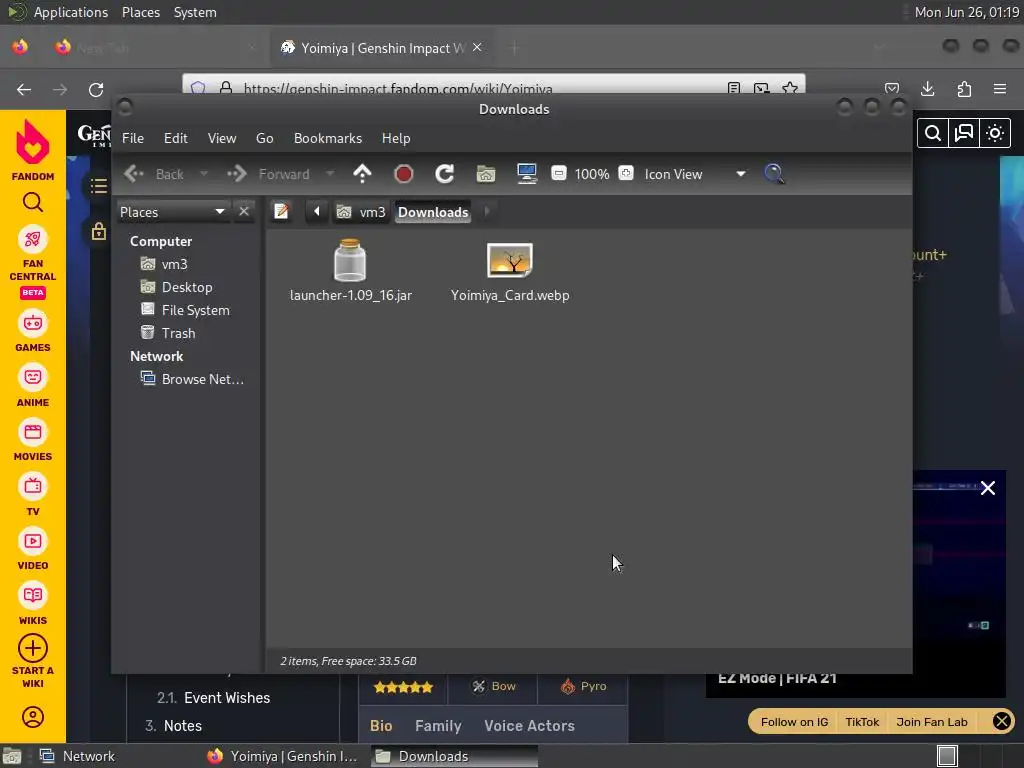Open Firefox hamburger menu

click(1000, 89)
